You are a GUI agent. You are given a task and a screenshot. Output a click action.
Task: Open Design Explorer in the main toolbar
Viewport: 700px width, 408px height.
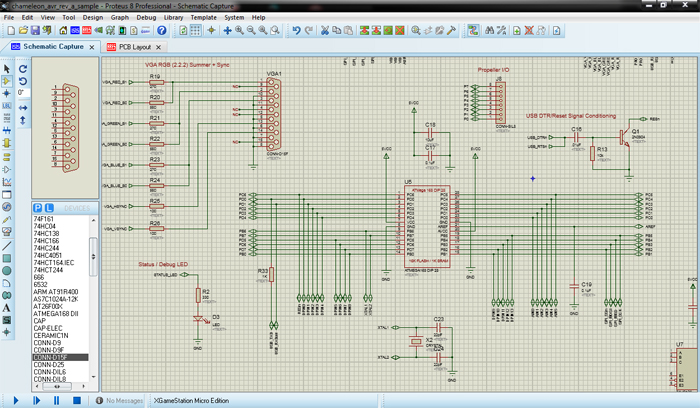point(122,30)
